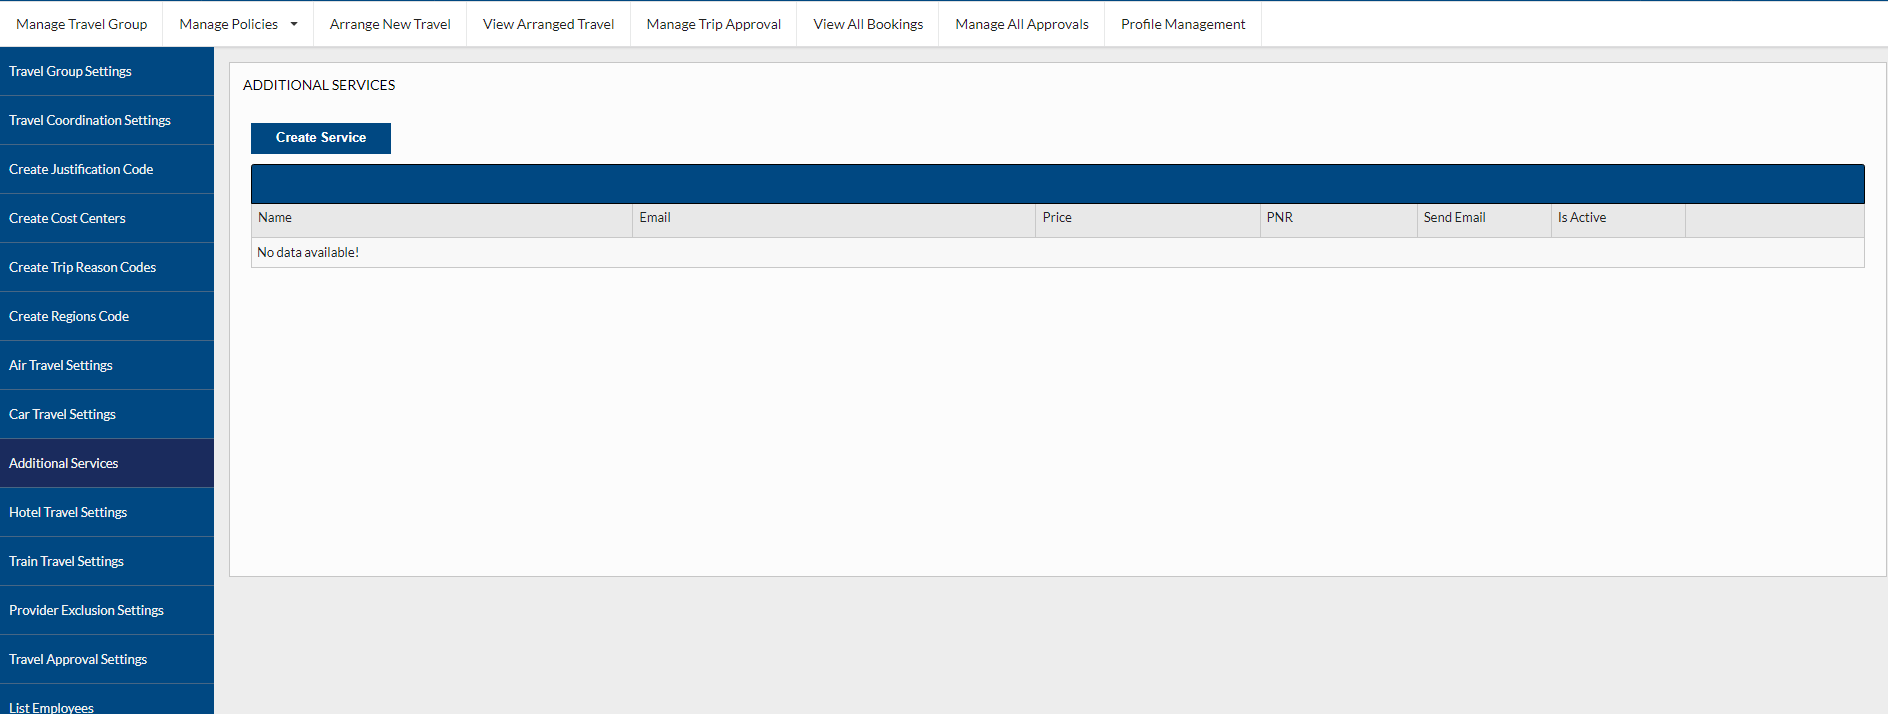Image resolution: width=1888 pixels, height=714 pixels.
Task: Select Additional Services in the sidebar
Action: [x=107, y=463]
